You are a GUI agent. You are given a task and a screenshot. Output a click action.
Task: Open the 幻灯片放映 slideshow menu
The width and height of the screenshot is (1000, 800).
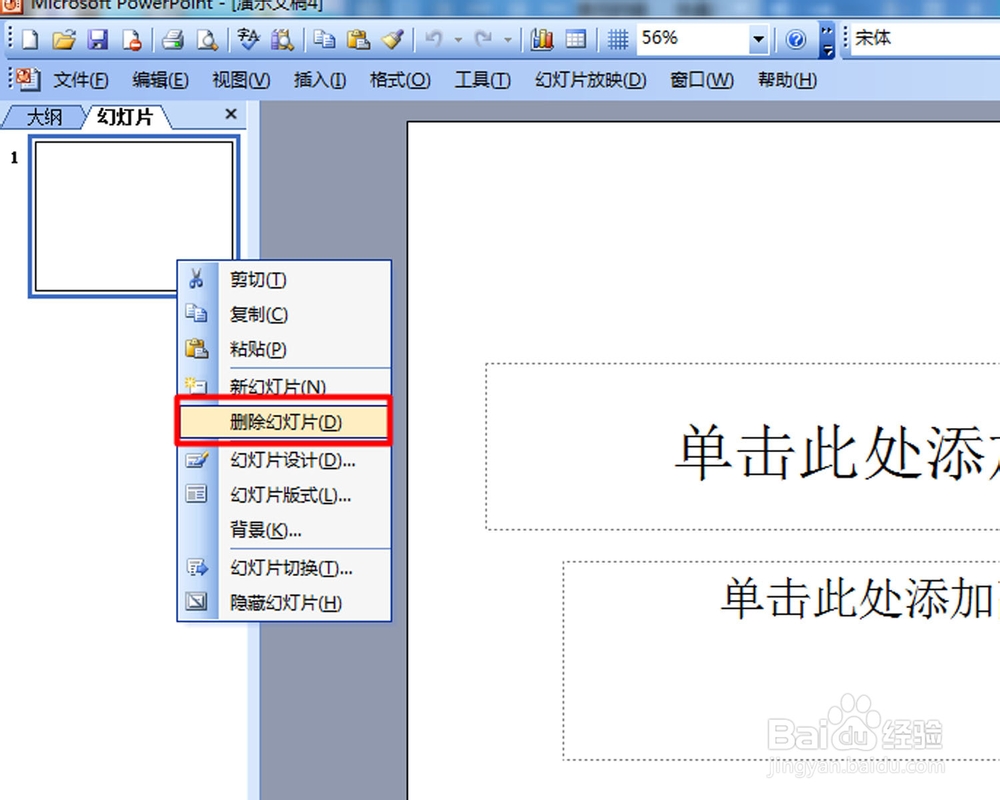[588, 80]
